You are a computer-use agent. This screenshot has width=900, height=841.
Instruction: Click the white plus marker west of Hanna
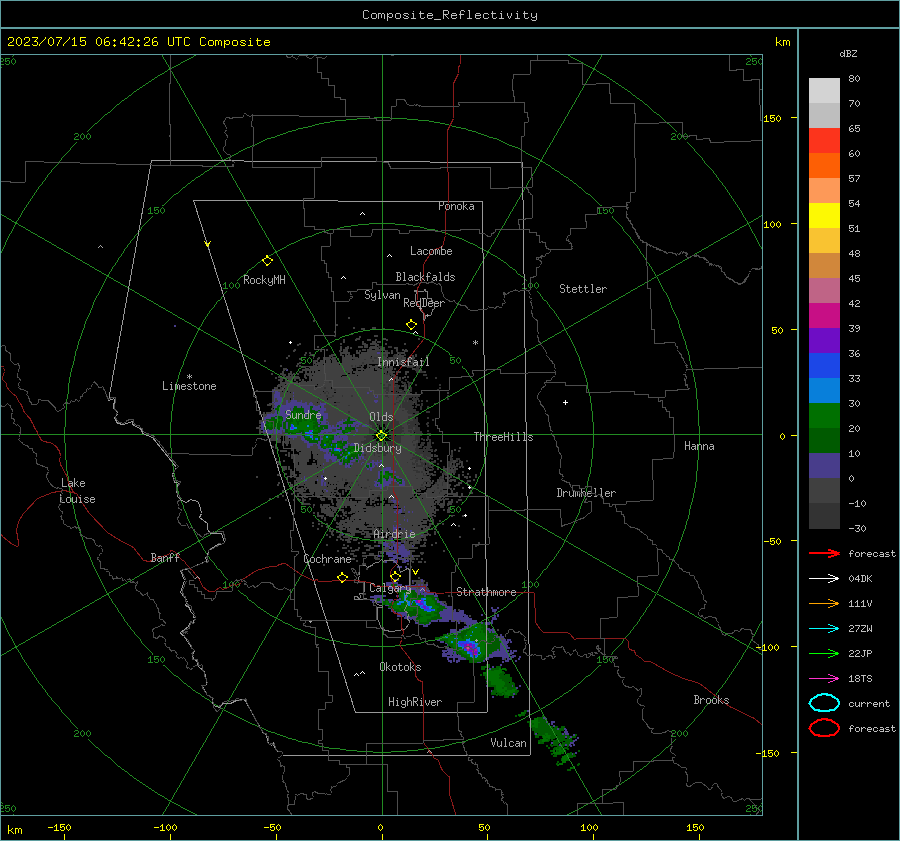point(565,402)
